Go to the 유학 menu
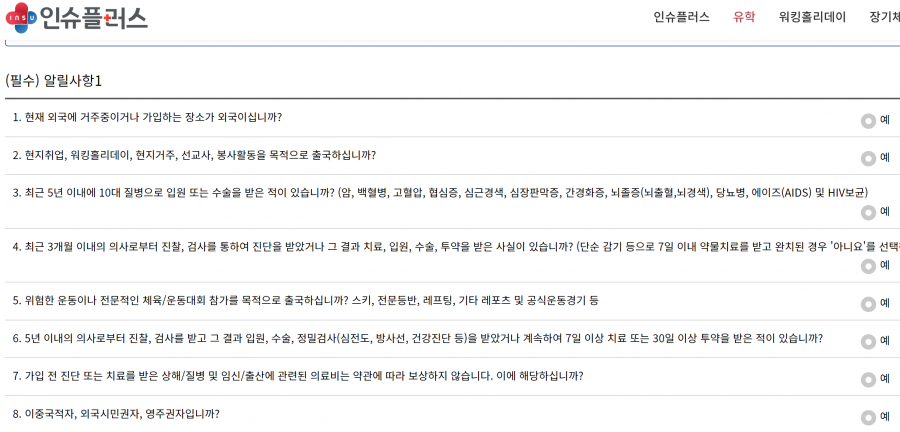This screenshot has width=900, height=432. pyautogui.click(x=744, y=17)
